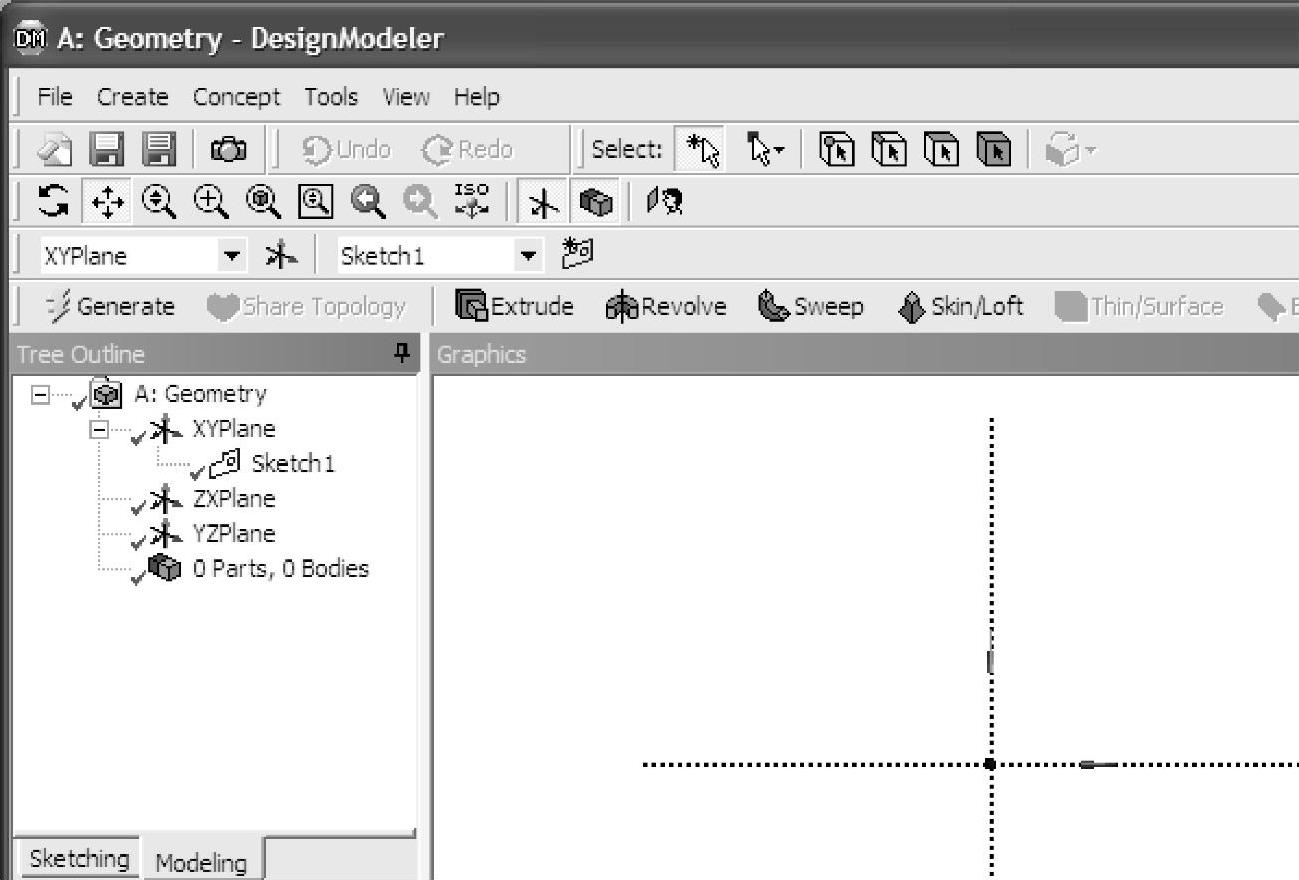Image resolution: width=1299 pixels, height=880 pixels.
Task: Switch to the Sketching tab
Action: pos(79,858)
